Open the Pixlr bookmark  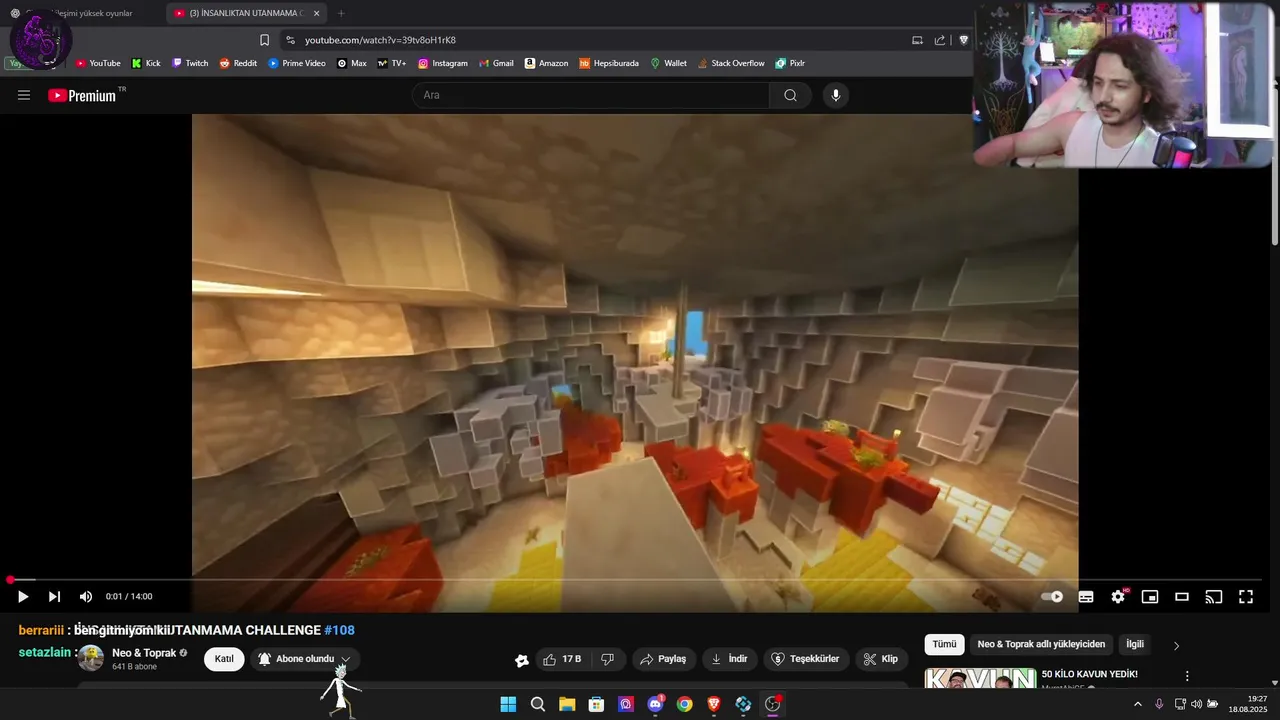coord(790,63)
